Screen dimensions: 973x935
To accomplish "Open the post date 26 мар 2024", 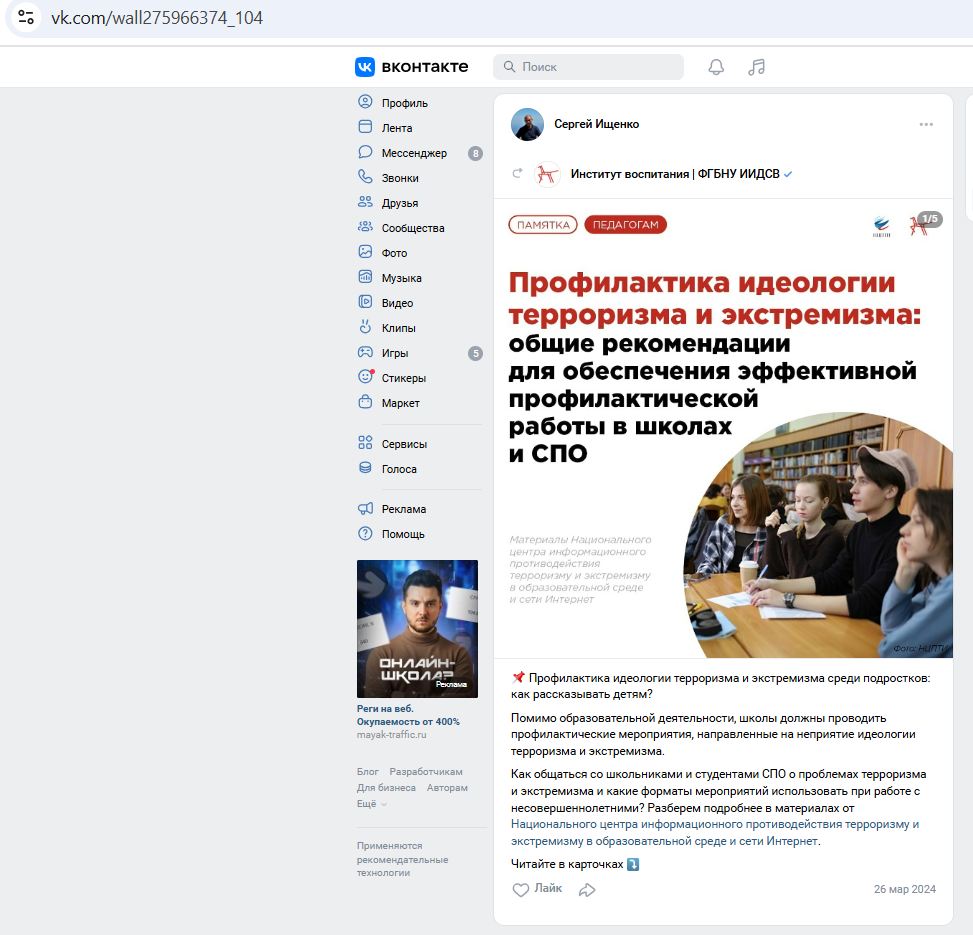I will (904, 889).
